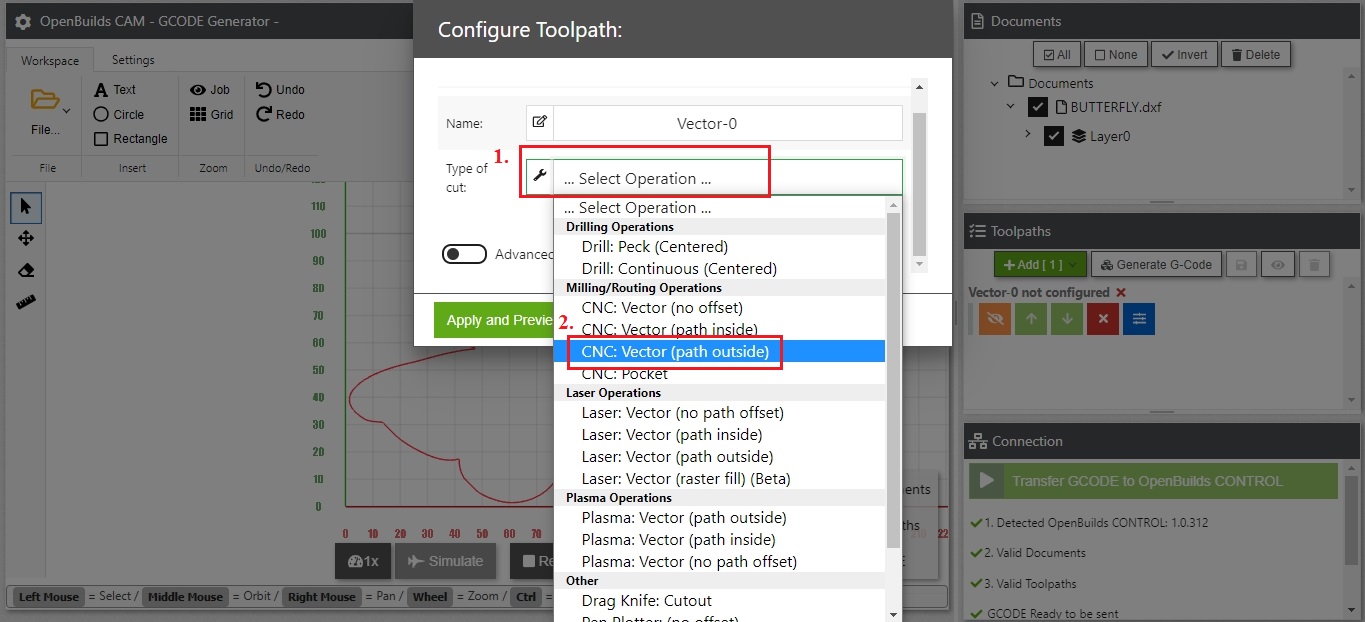
Task: Redo the last action
Action: [x=280, y=114]
